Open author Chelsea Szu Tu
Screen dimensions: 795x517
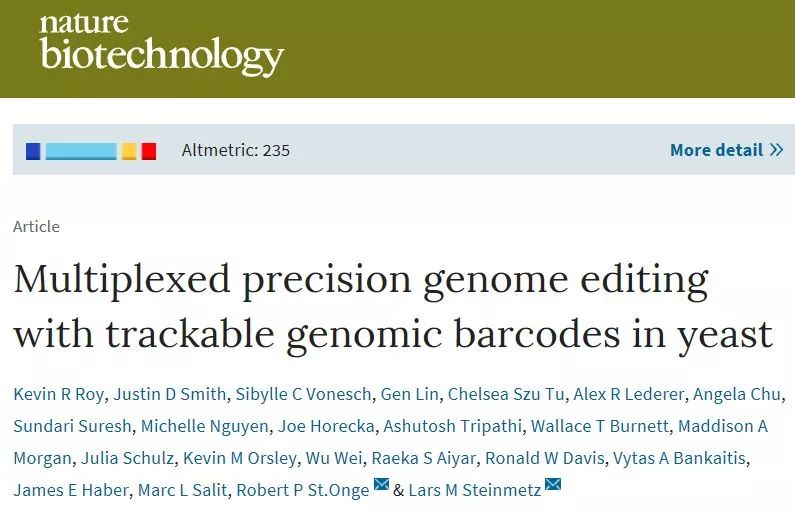[506, 394]
